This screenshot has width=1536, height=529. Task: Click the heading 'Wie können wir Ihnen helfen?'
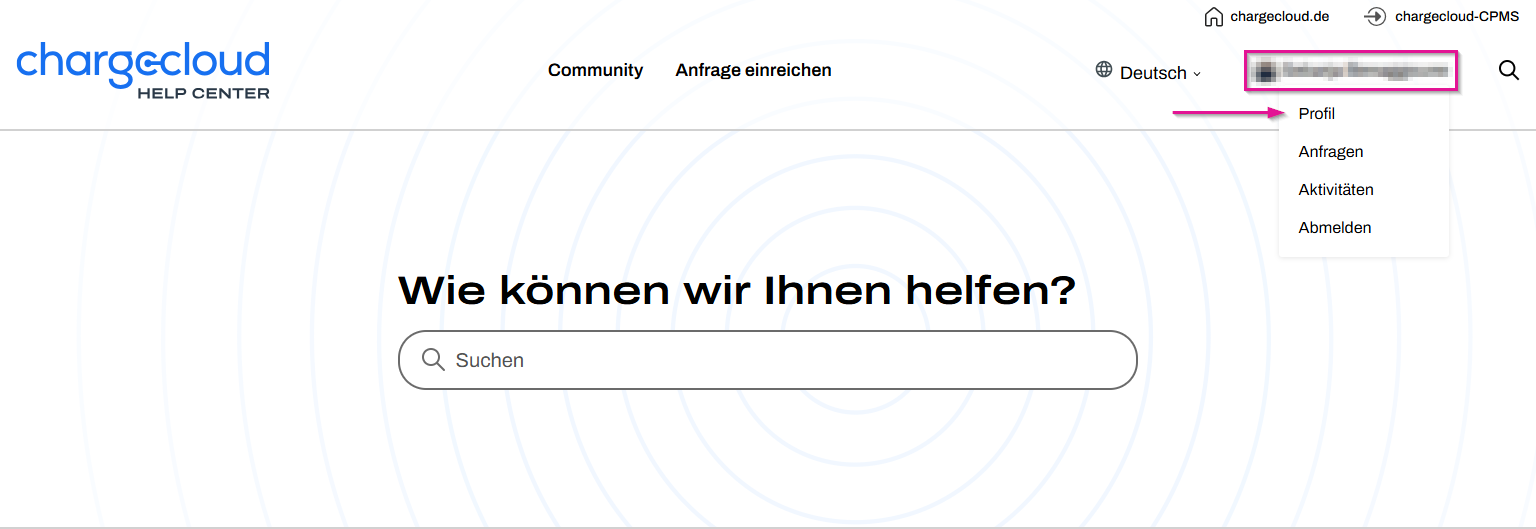(x=737, y=290)
